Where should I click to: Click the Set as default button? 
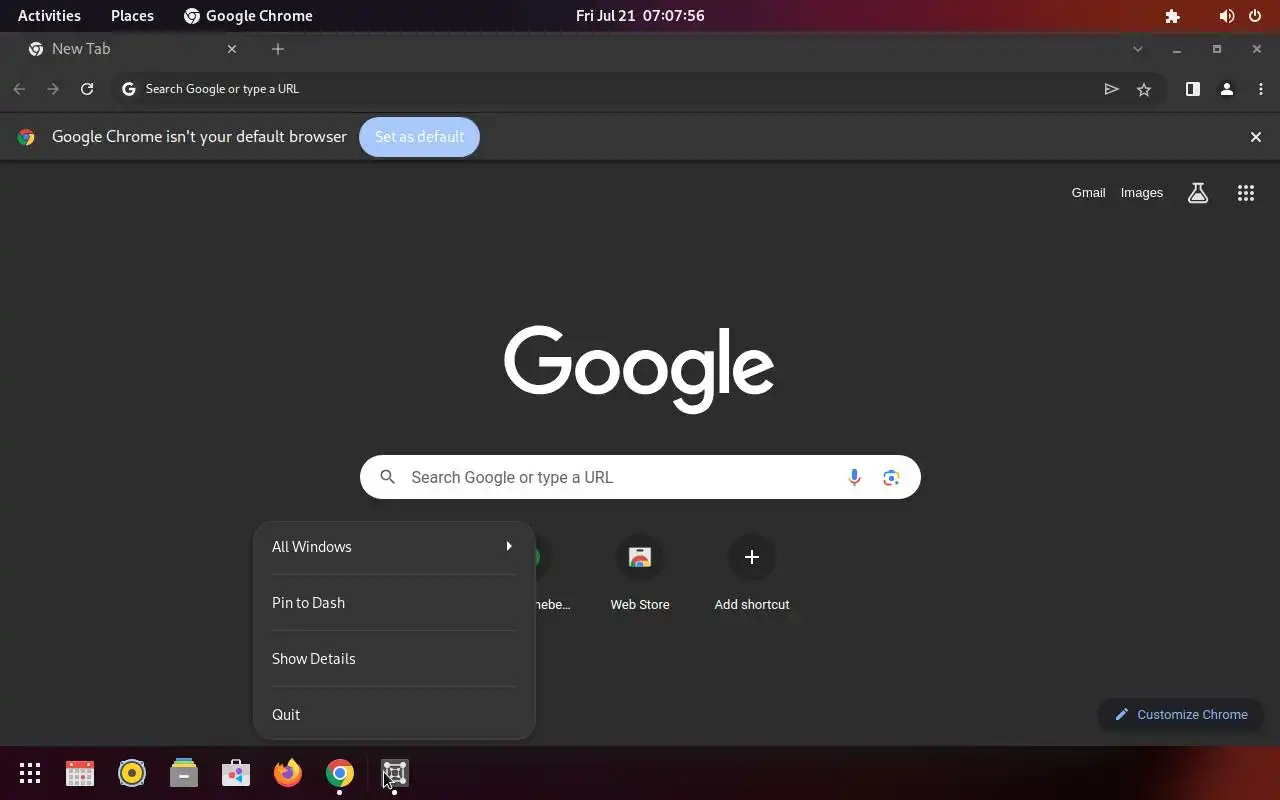pos(419,137)
